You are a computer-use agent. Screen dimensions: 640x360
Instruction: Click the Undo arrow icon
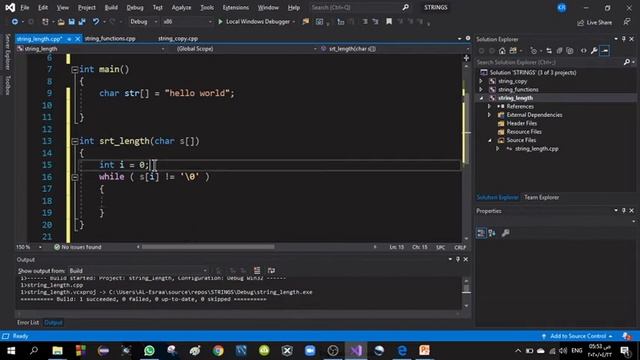[x=96, y=22]
